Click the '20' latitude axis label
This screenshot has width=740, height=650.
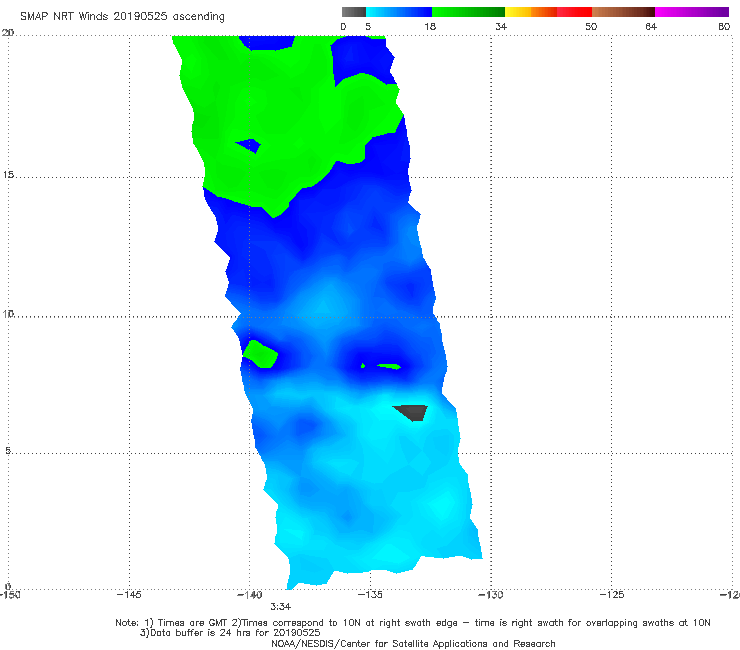coord(8,33)
